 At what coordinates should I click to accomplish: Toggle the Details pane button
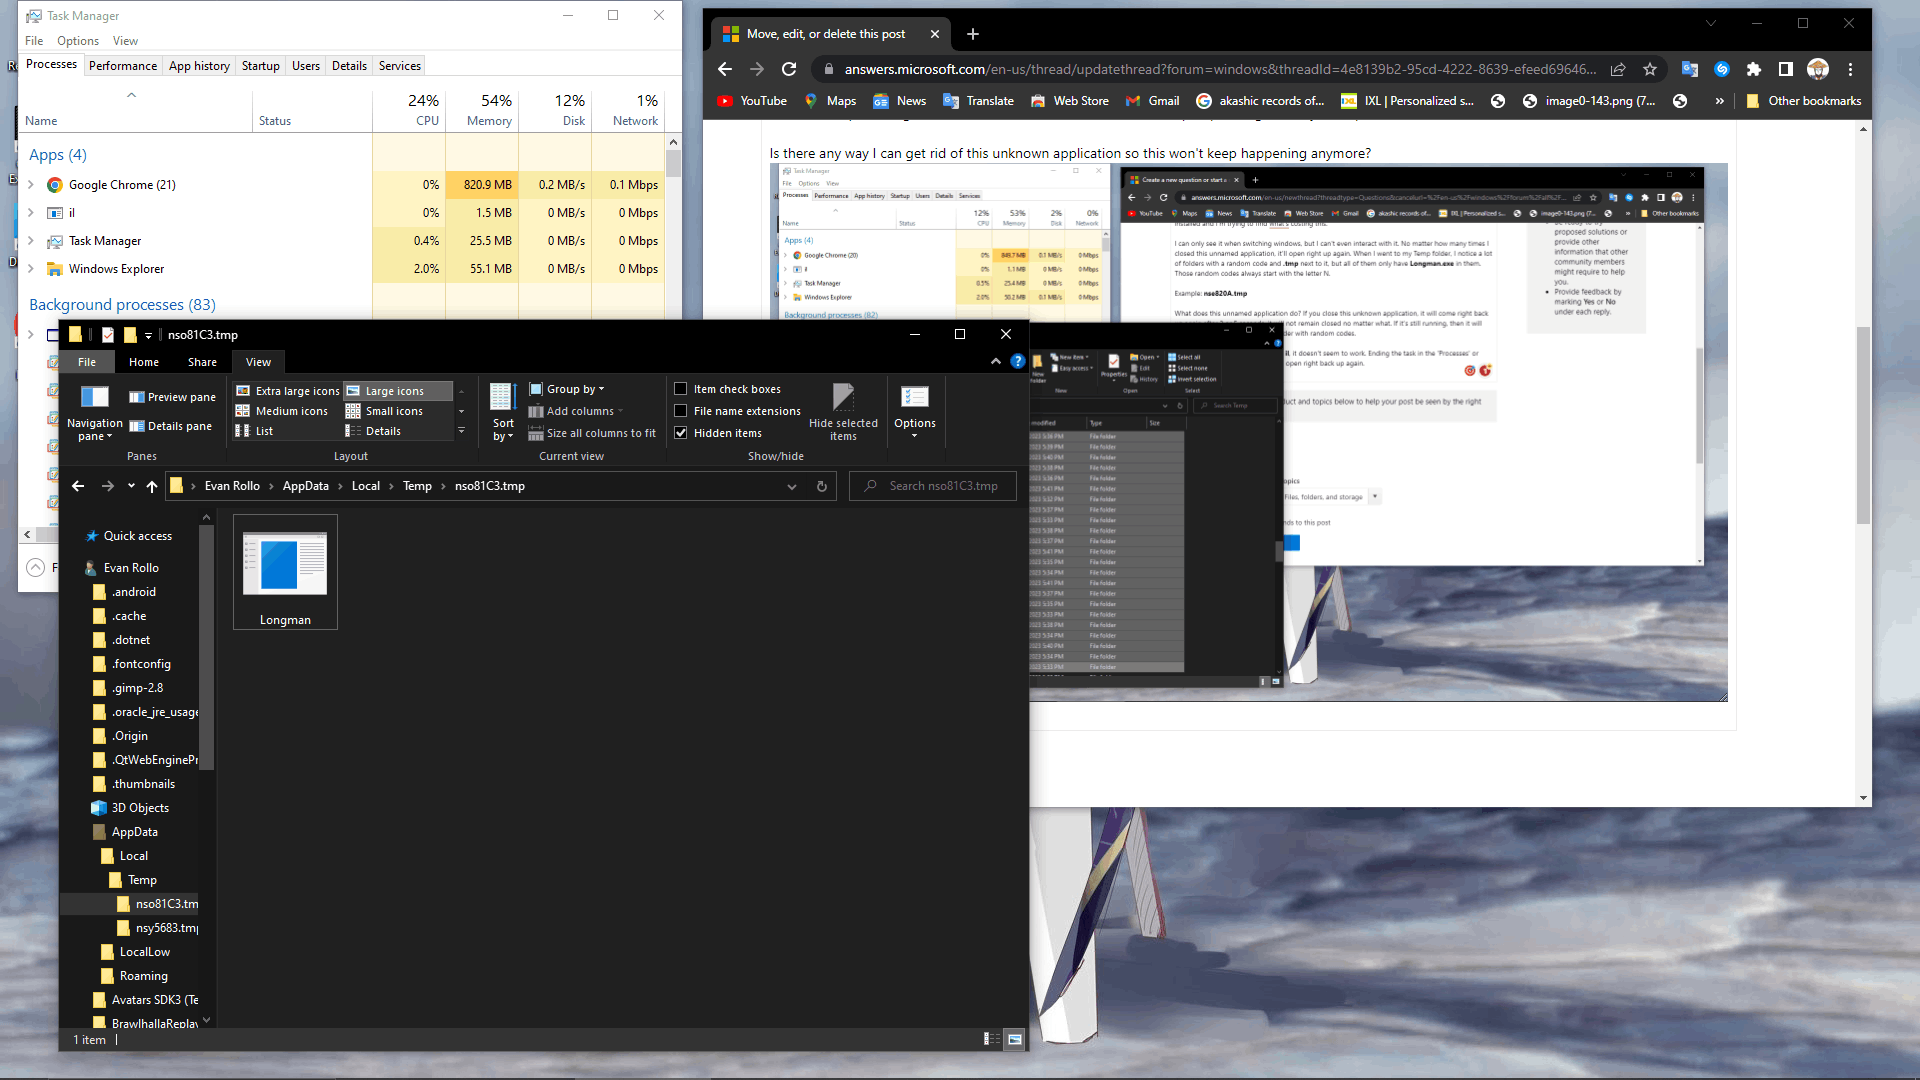click(x=170, y=426)
